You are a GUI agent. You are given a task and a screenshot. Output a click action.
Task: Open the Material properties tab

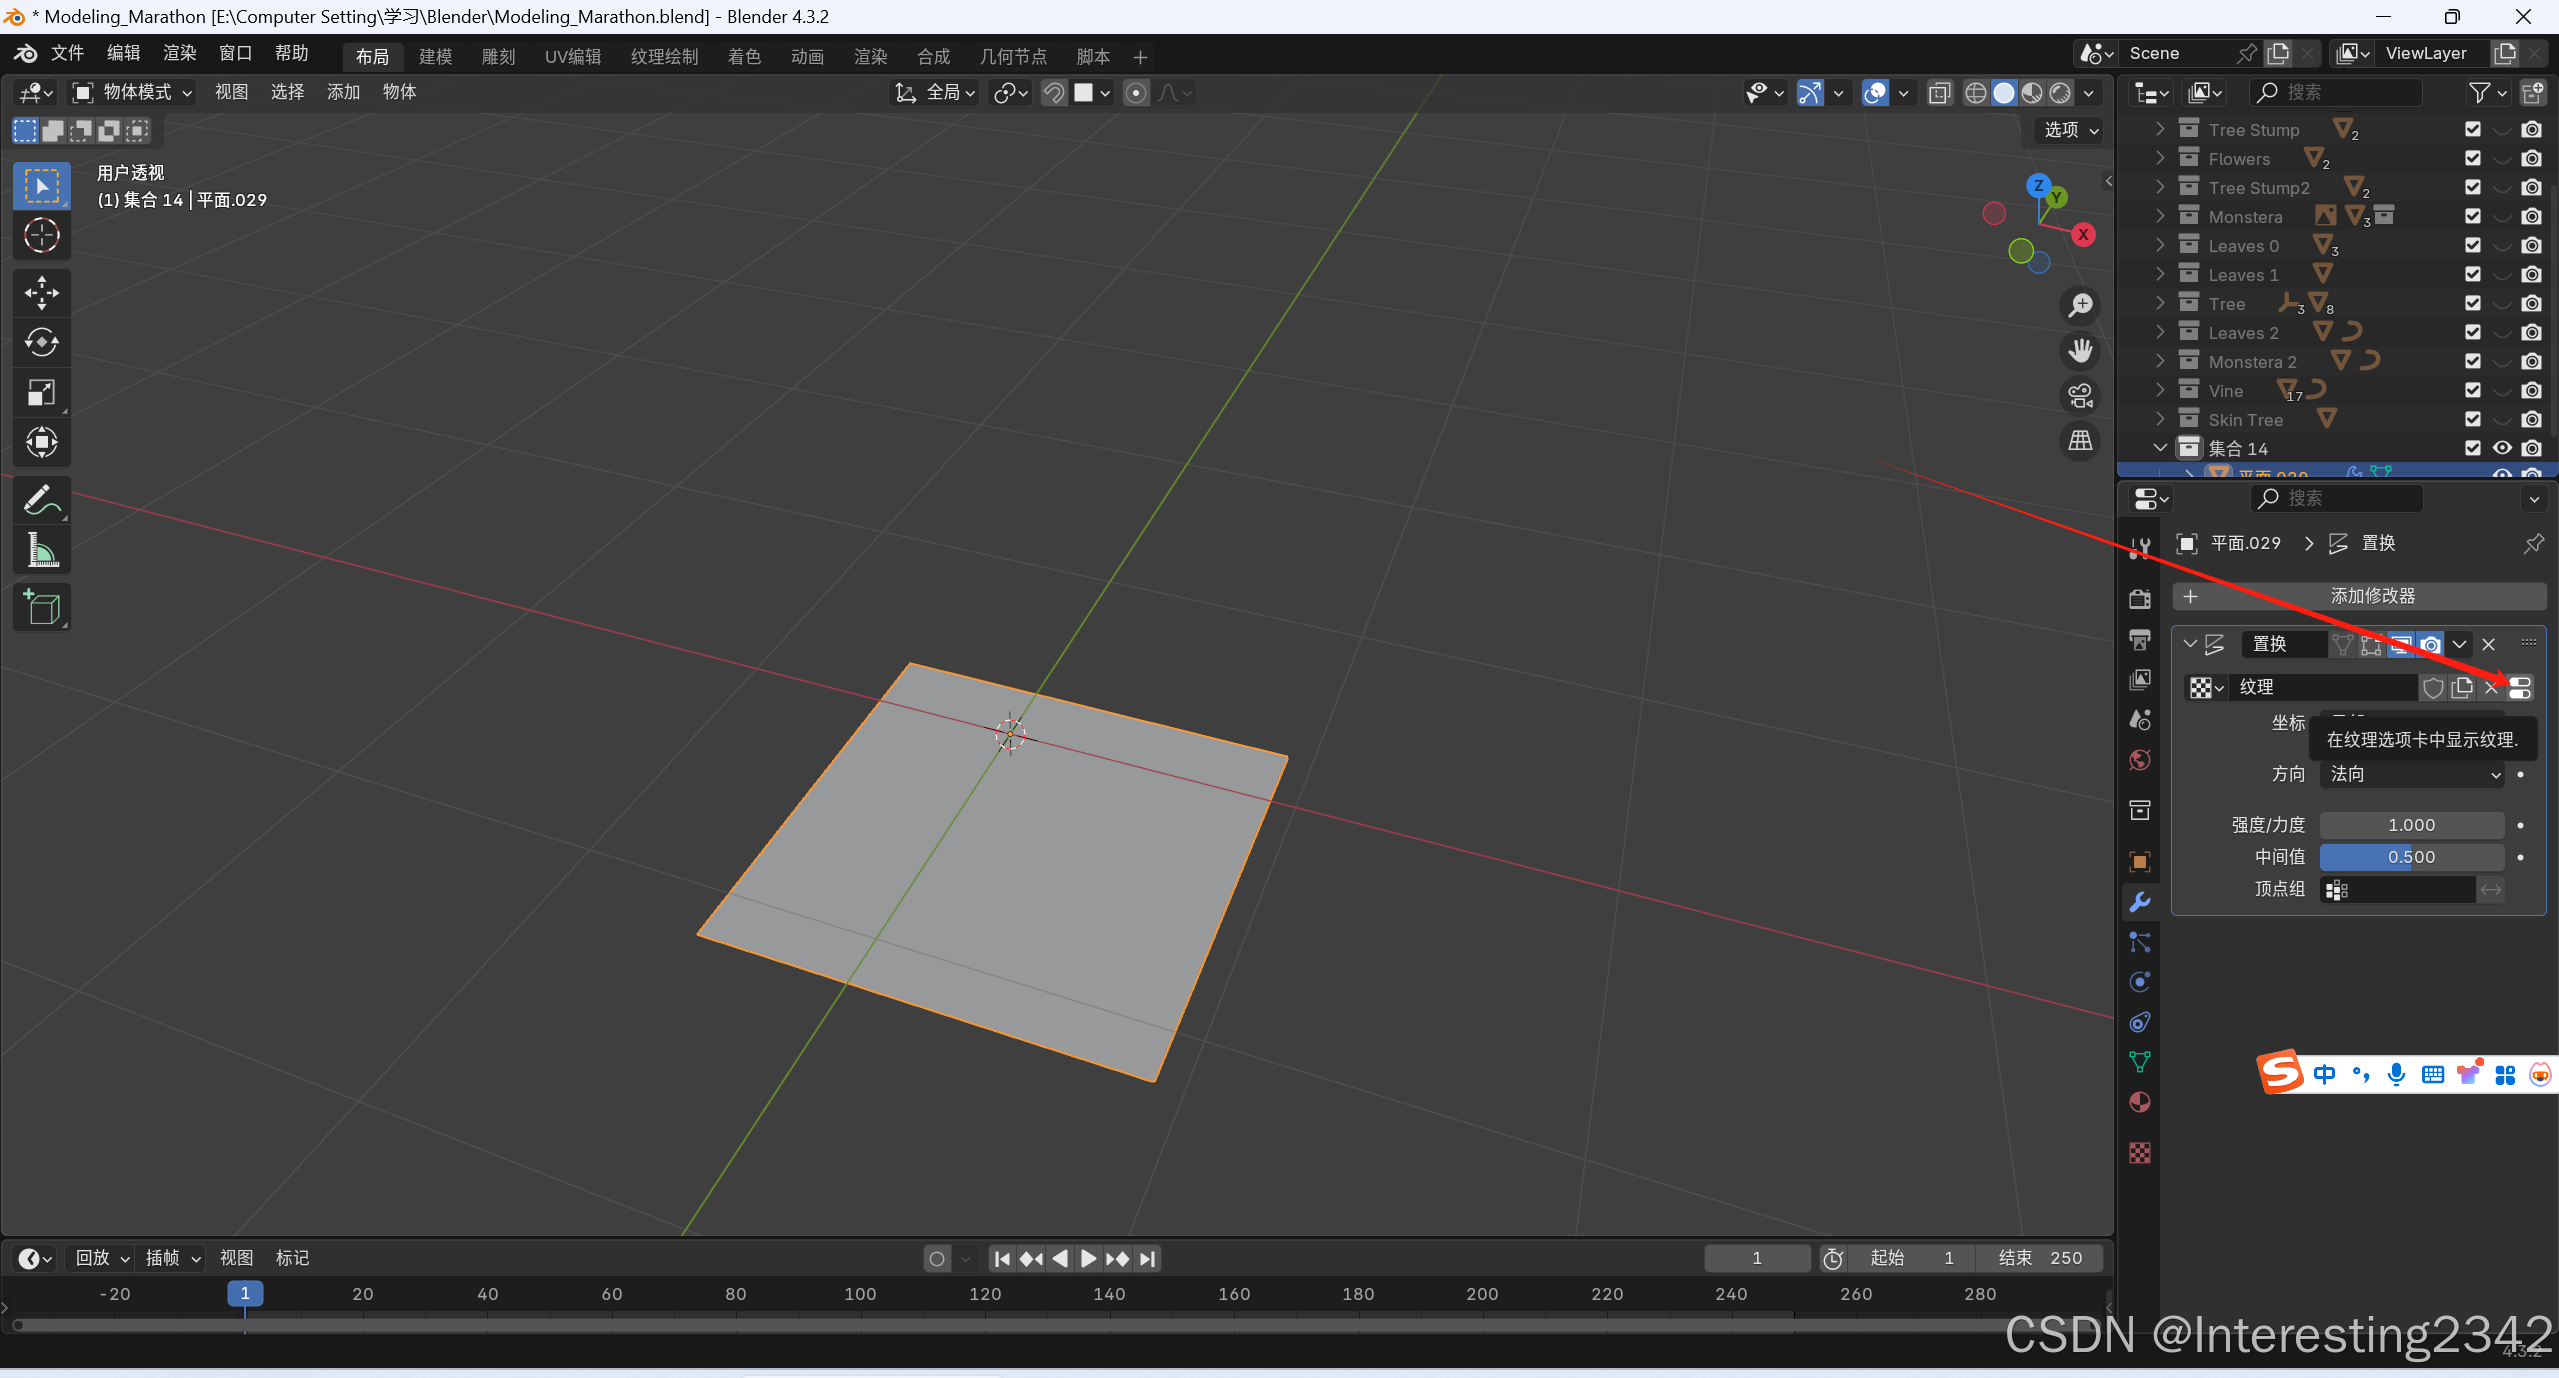[x=2140, y=1102]
